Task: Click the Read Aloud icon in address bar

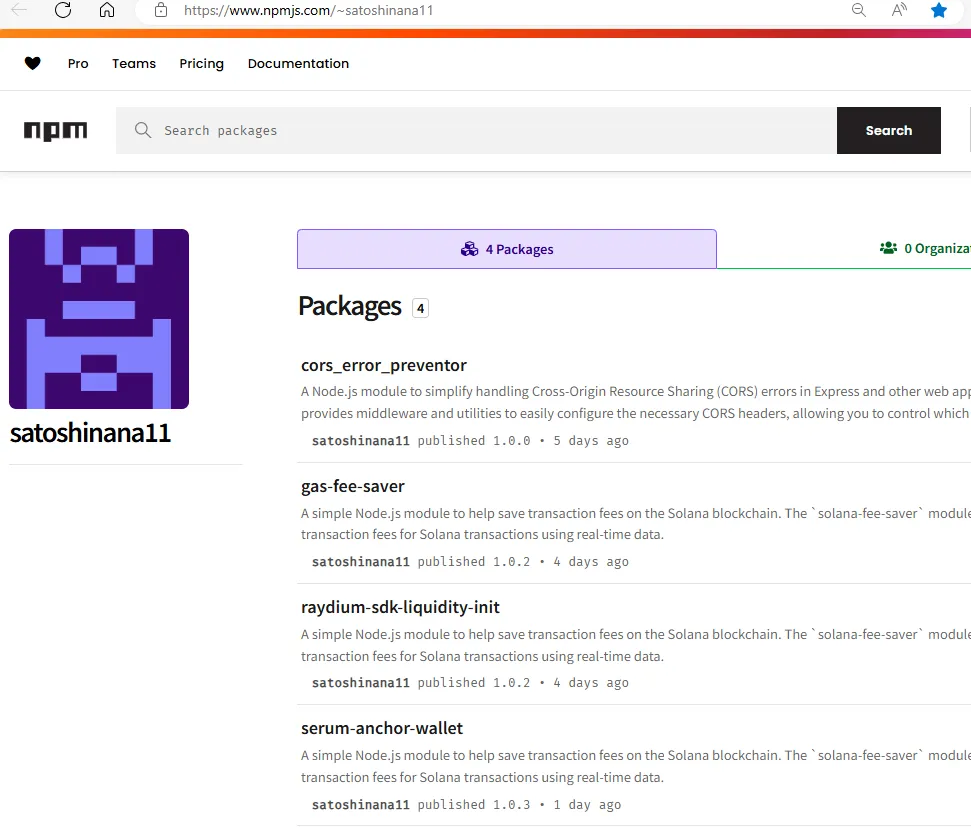Action: (x=899, y=10)
